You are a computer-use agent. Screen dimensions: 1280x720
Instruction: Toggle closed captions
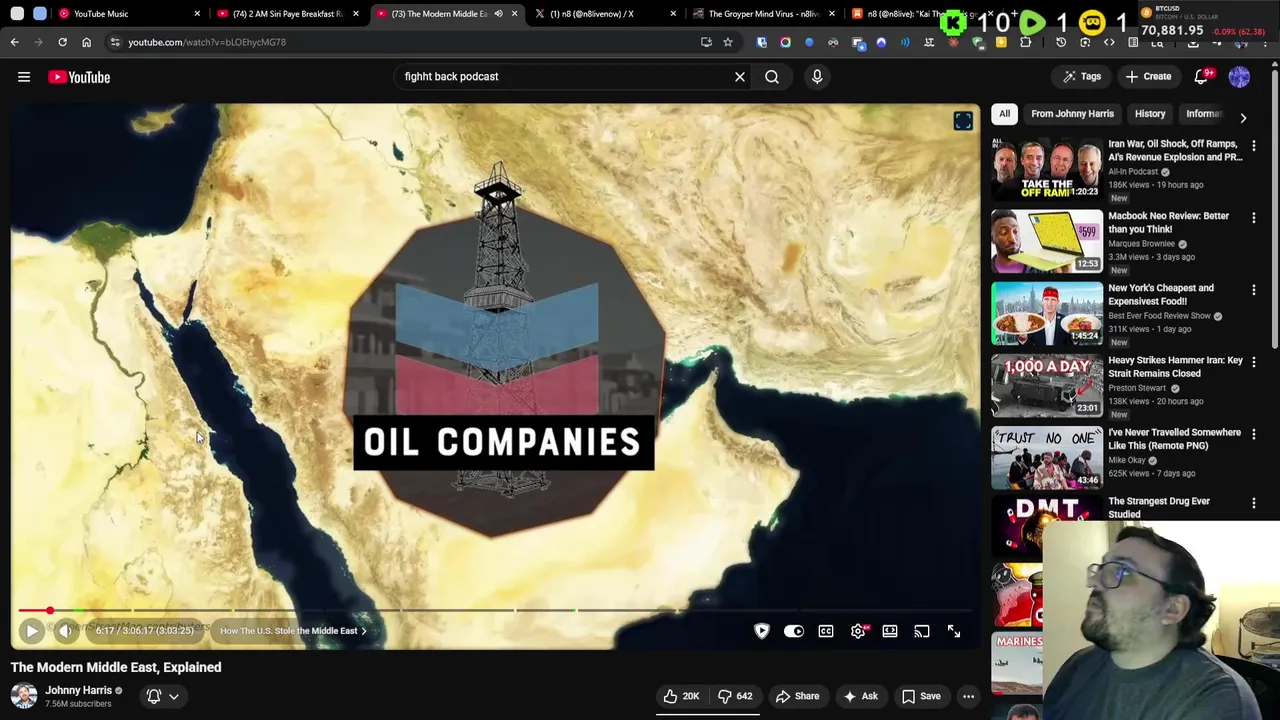[826, 631]
